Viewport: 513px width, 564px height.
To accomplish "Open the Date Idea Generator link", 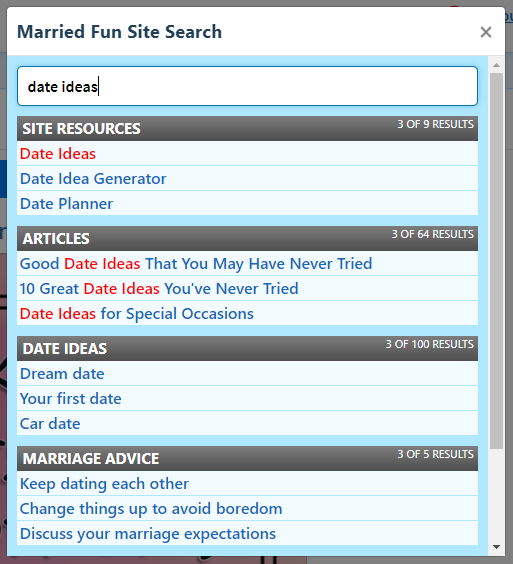I will [93, 179].
